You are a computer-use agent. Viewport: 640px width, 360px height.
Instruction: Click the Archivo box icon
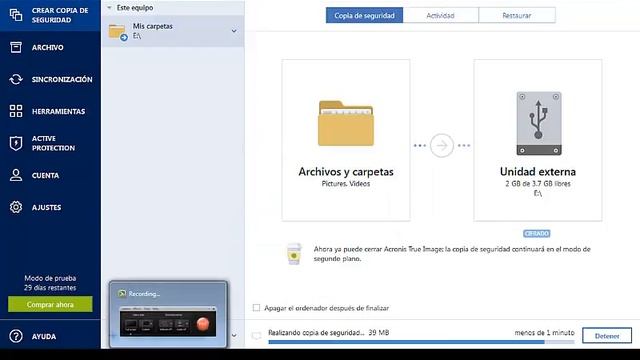(x=16, y=47)
